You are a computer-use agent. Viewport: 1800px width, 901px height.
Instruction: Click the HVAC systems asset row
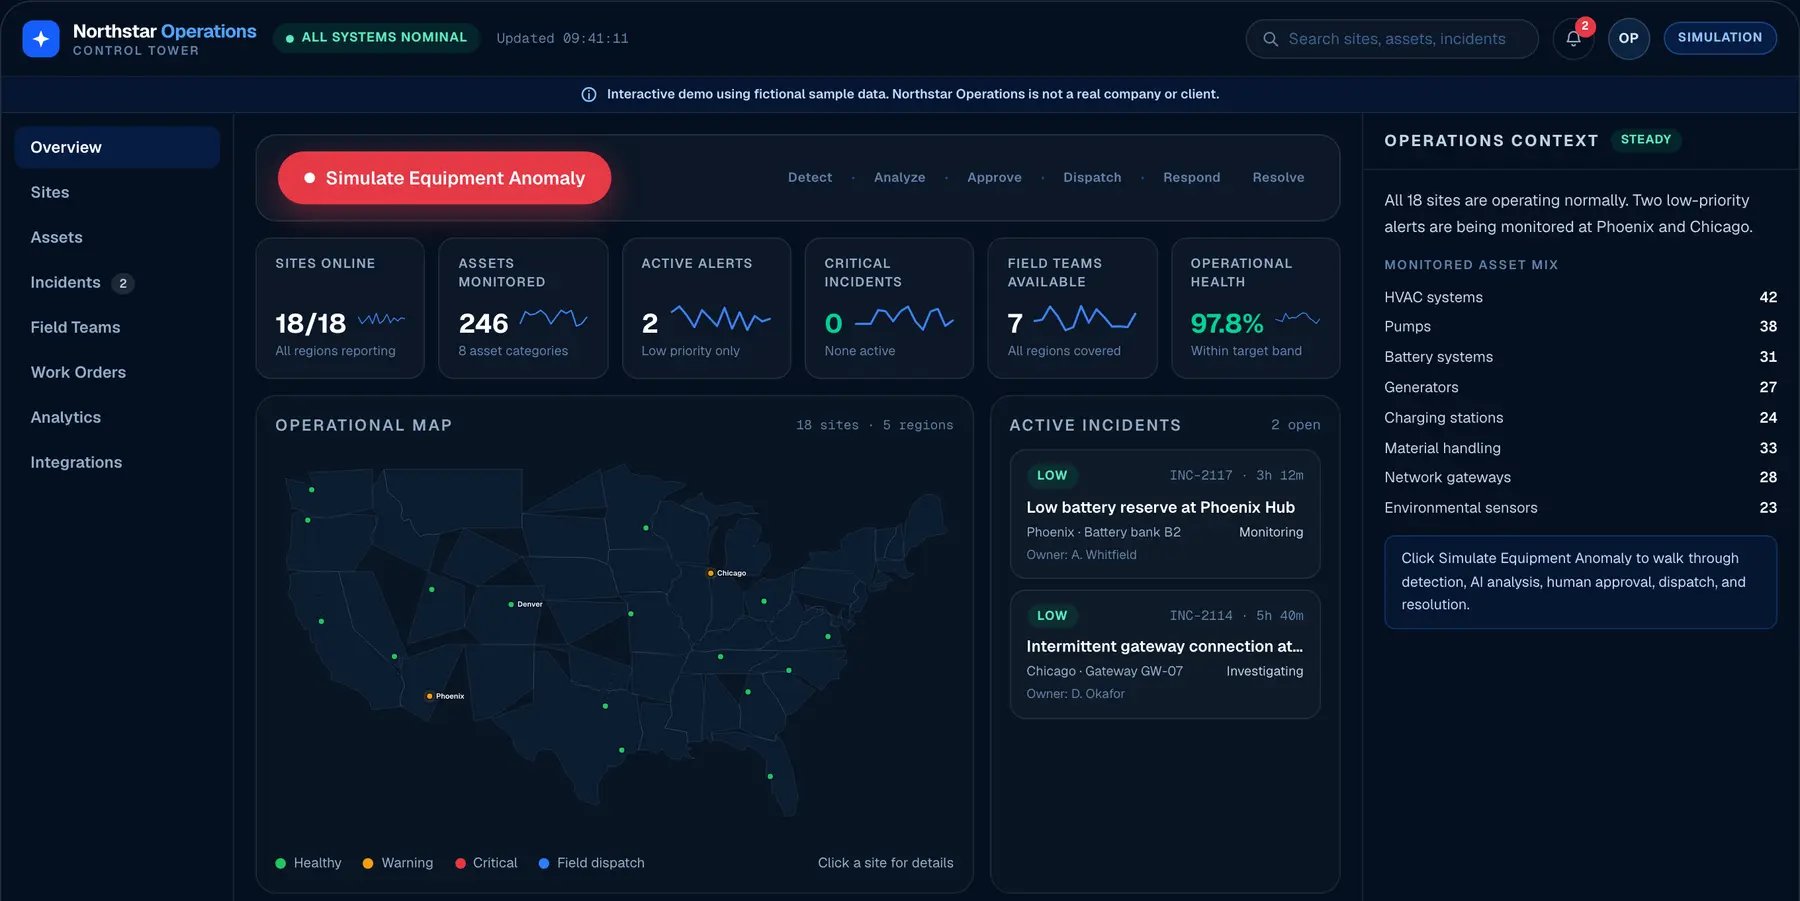[1580, 297]
